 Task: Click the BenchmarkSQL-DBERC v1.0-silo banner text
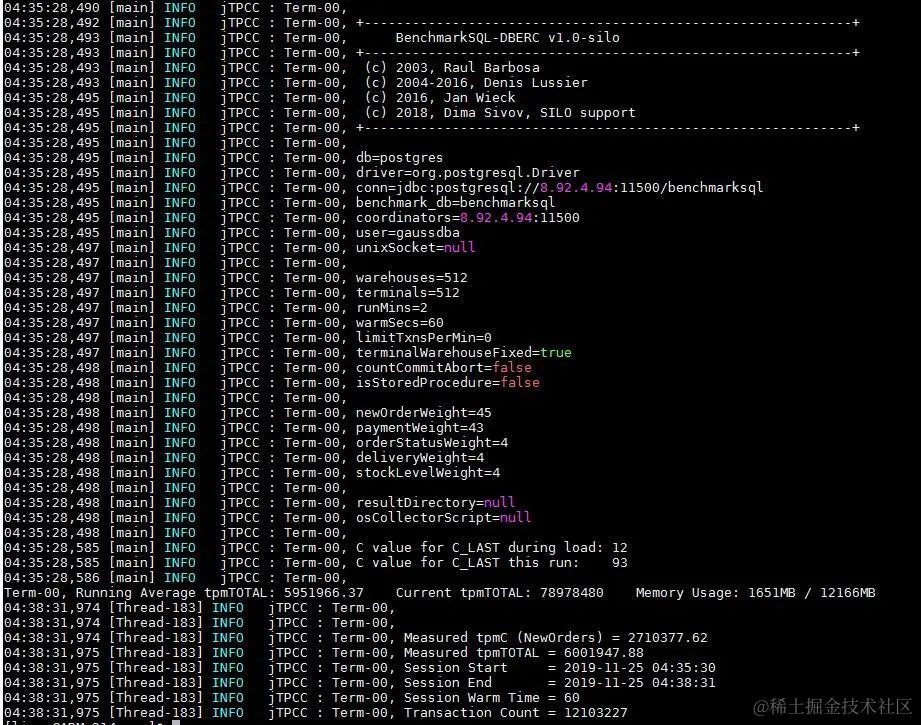pos(507,38)
